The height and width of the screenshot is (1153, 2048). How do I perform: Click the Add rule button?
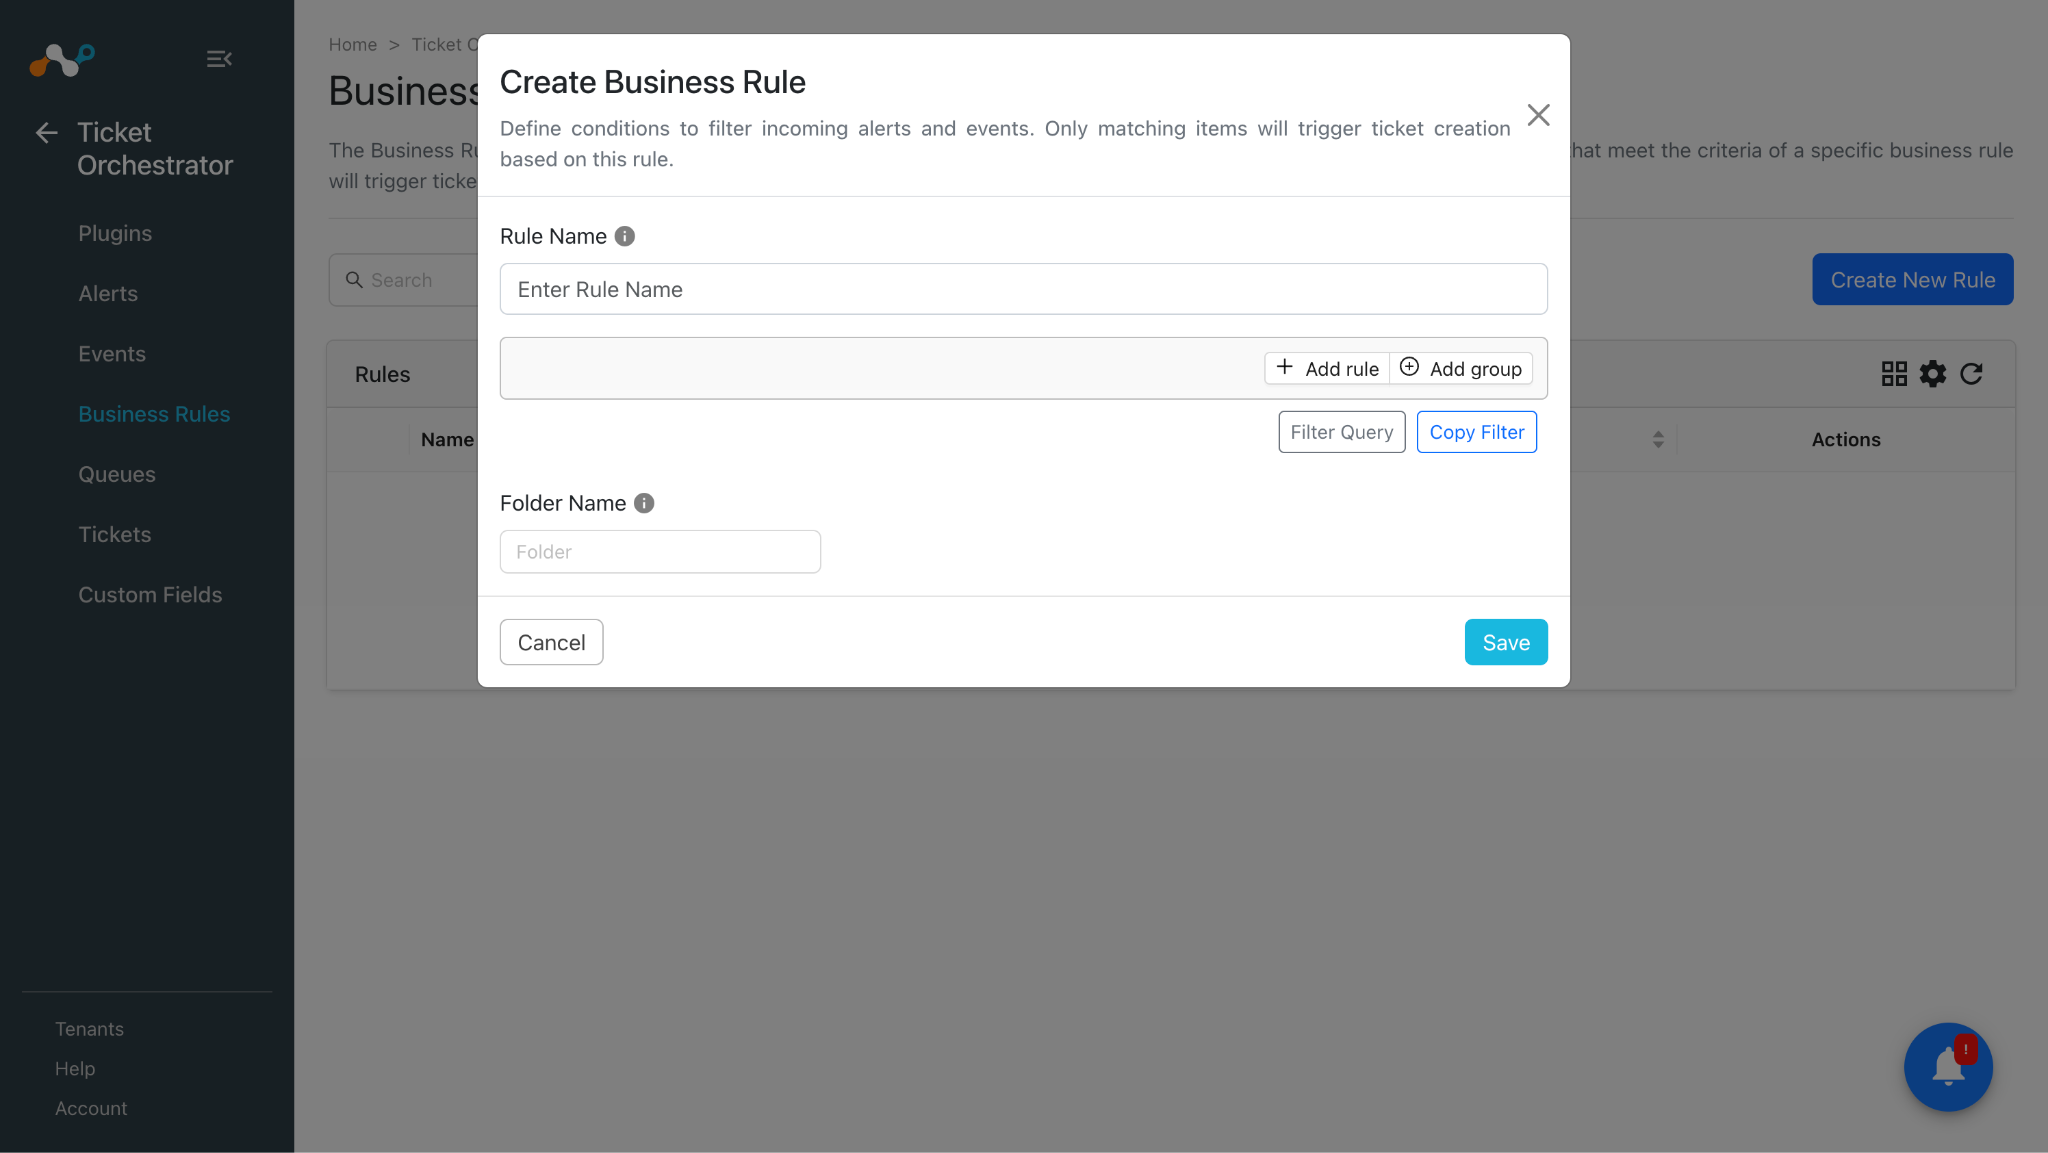click(x=1327, y=368)
